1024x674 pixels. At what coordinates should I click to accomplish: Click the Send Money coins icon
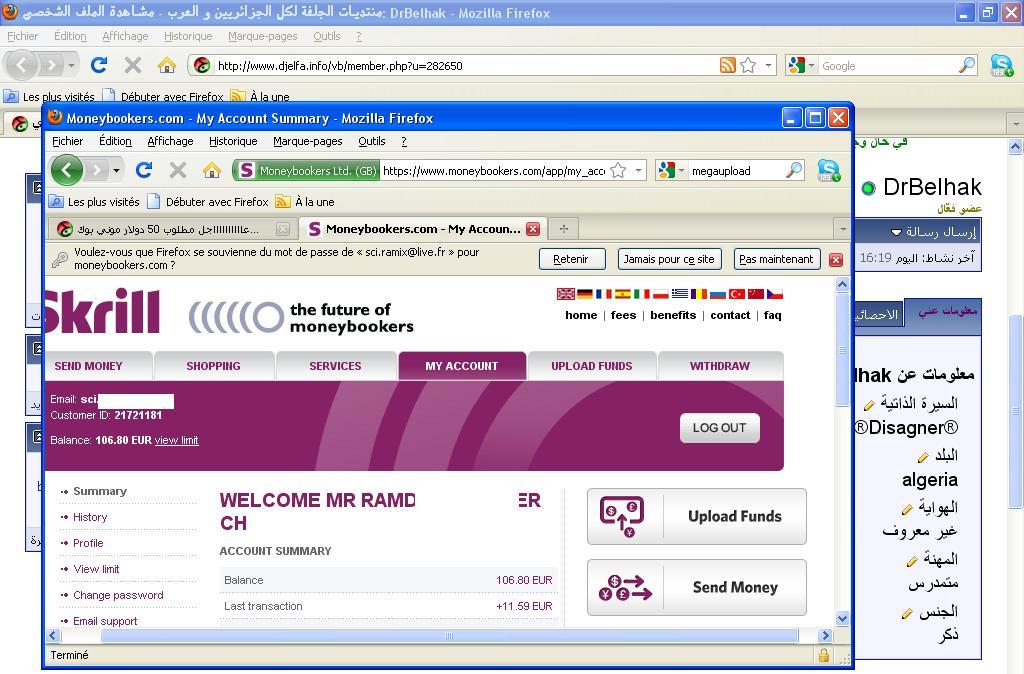pos(625,587)
